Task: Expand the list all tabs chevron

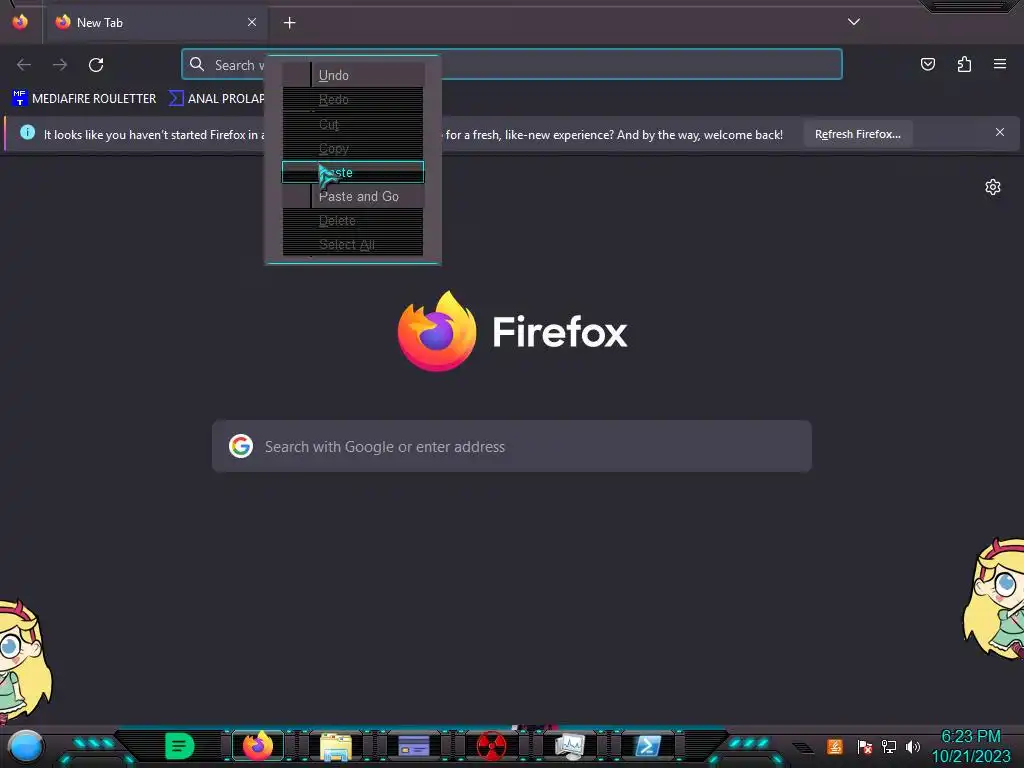Action: click(x=854, y=22)
